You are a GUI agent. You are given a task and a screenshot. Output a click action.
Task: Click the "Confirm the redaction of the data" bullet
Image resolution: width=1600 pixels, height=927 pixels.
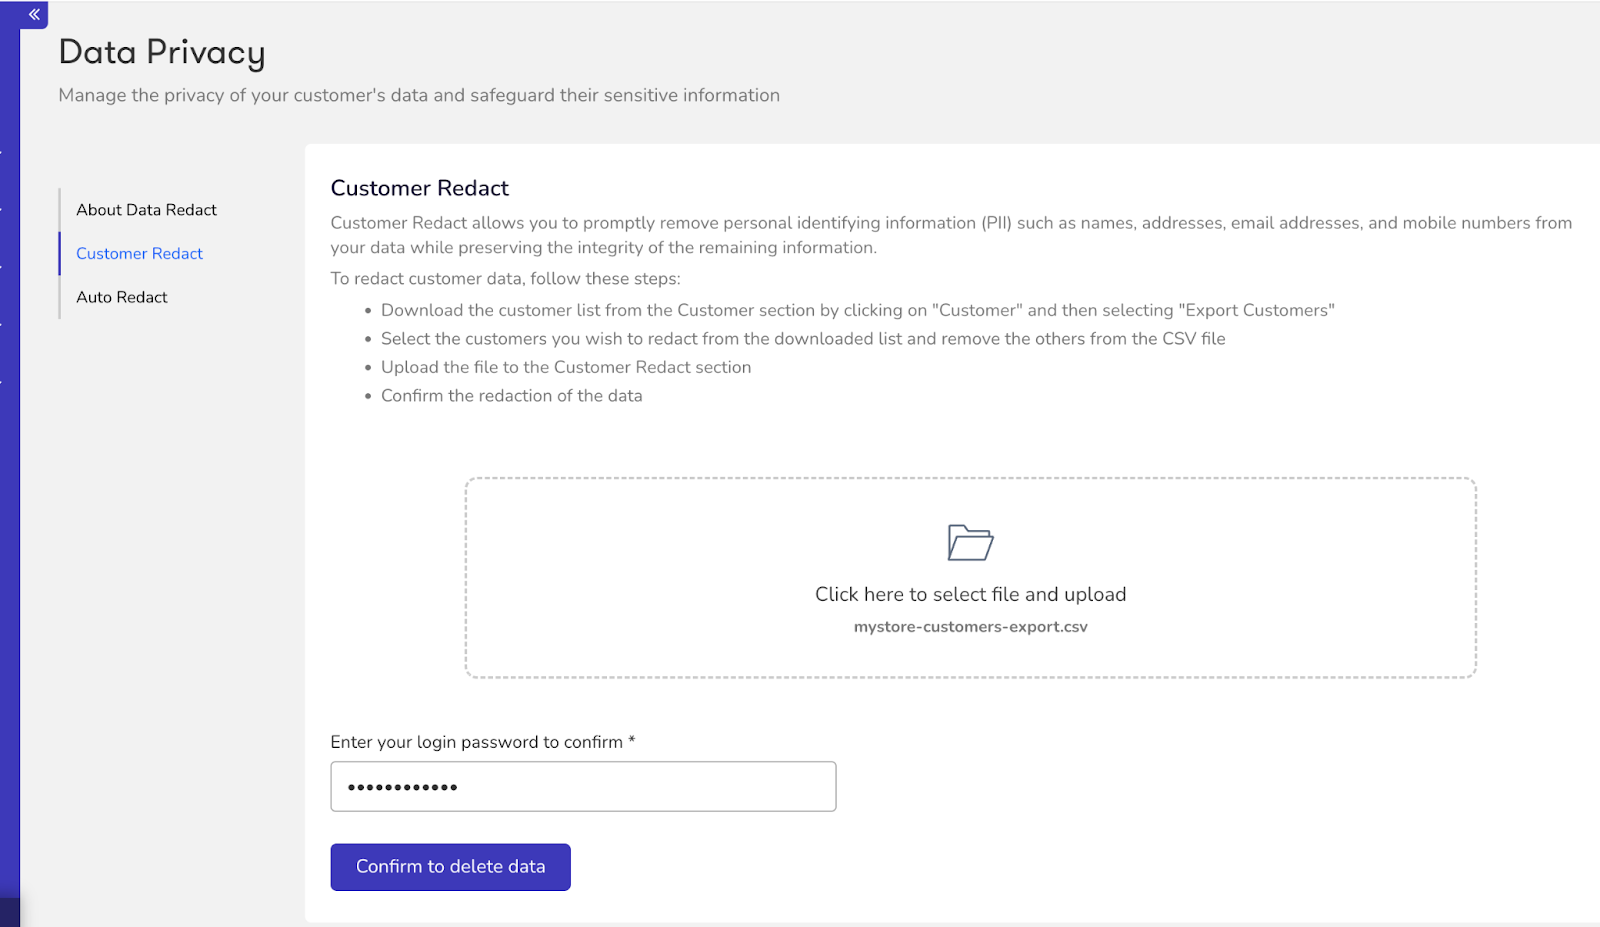[512, 396]
